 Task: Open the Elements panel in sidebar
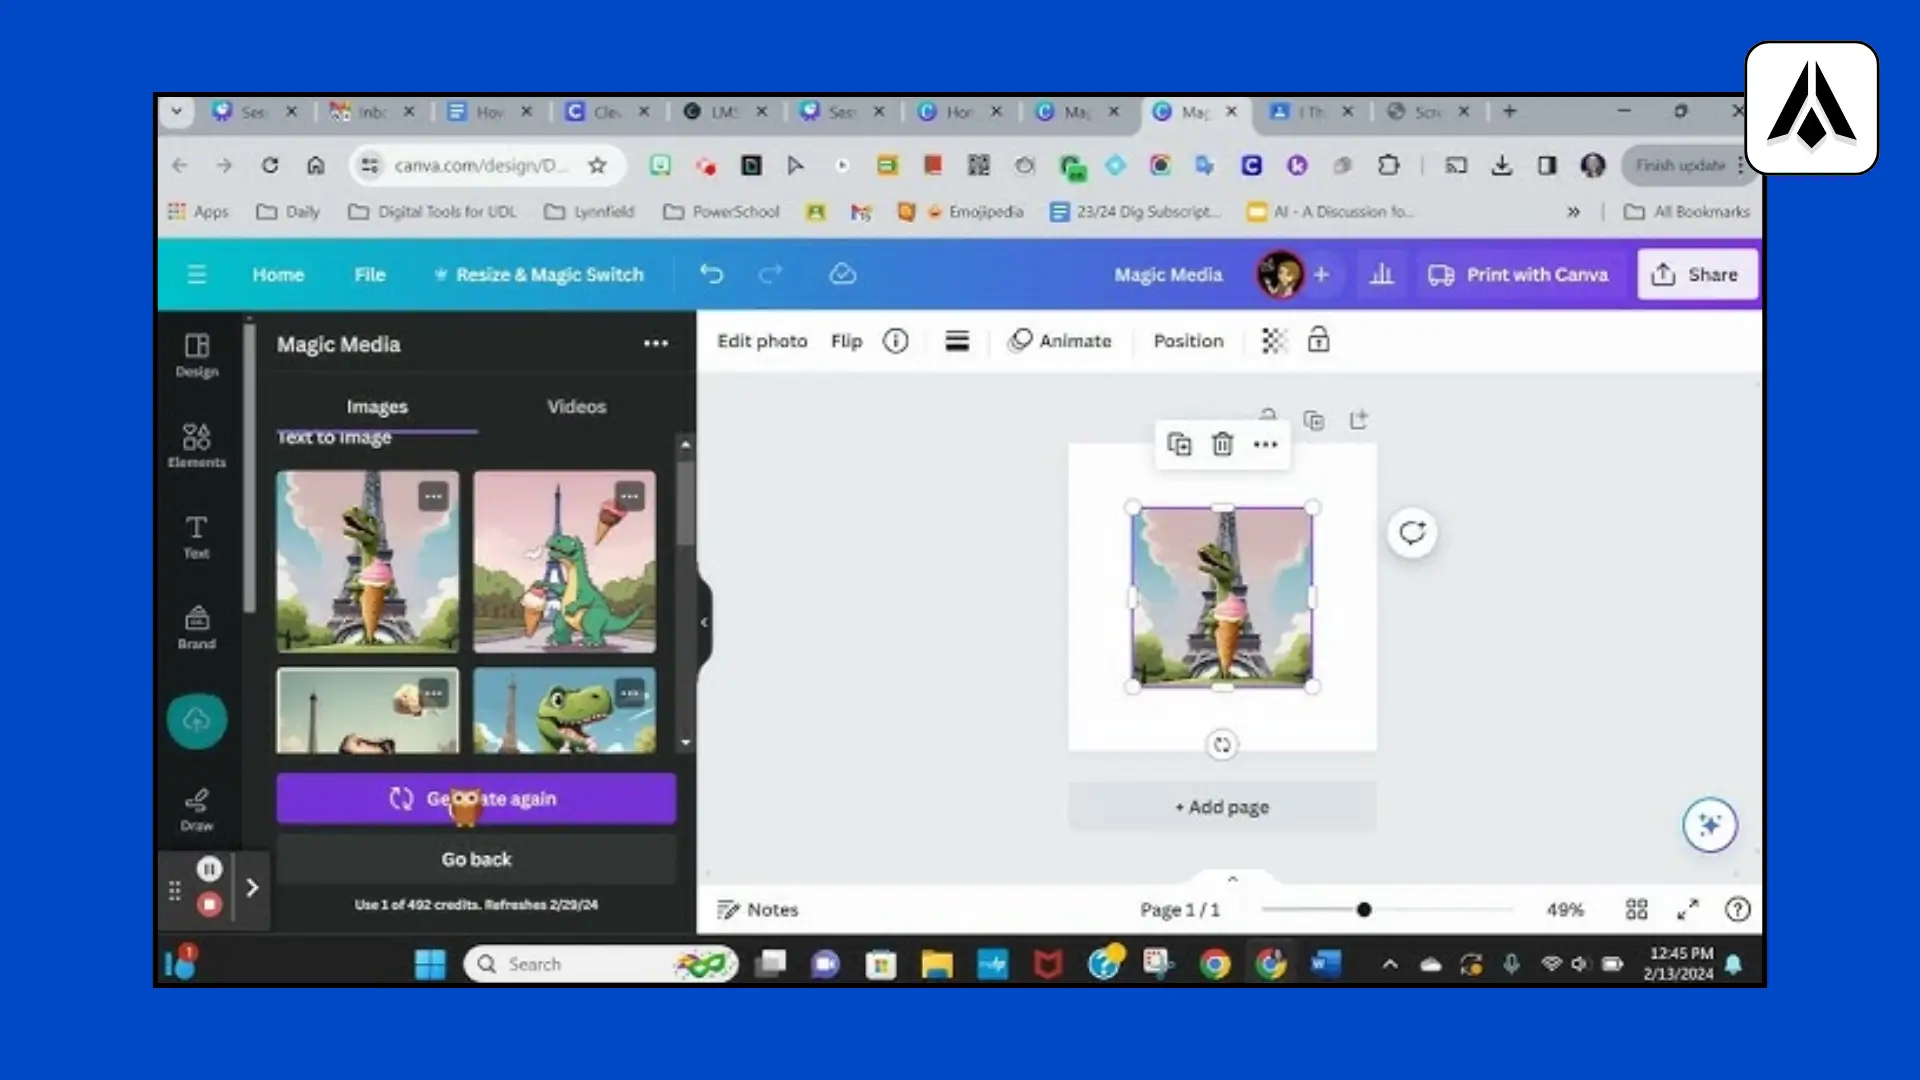[197, 445]
